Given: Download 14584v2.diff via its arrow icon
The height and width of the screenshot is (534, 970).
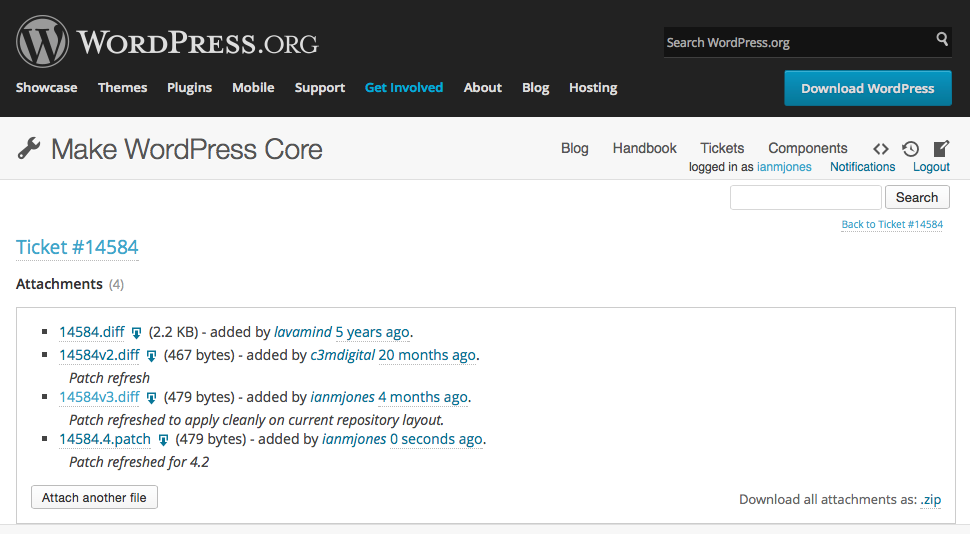Looking at the screenshot, I should coord(152,356).
